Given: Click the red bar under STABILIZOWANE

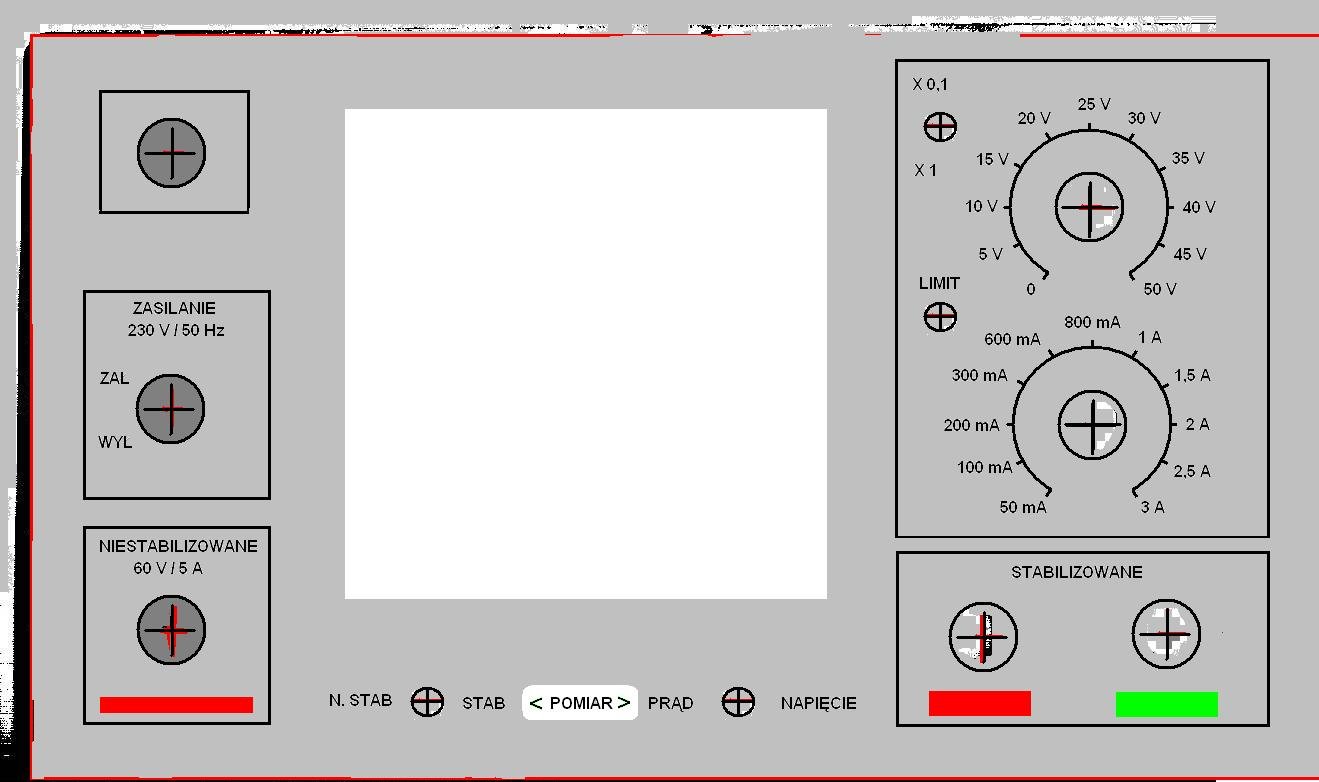Looking at the screenshot, I should pos(979,704).
